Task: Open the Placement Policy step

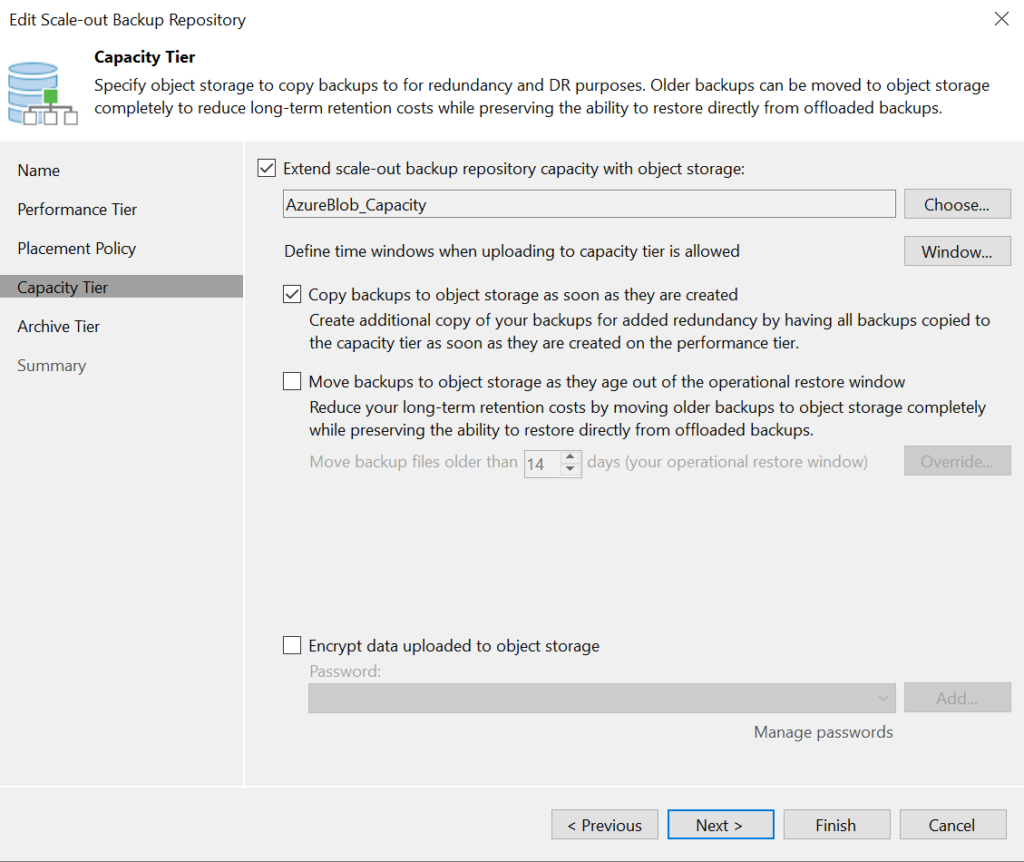Action: click(x=77, y=248)
